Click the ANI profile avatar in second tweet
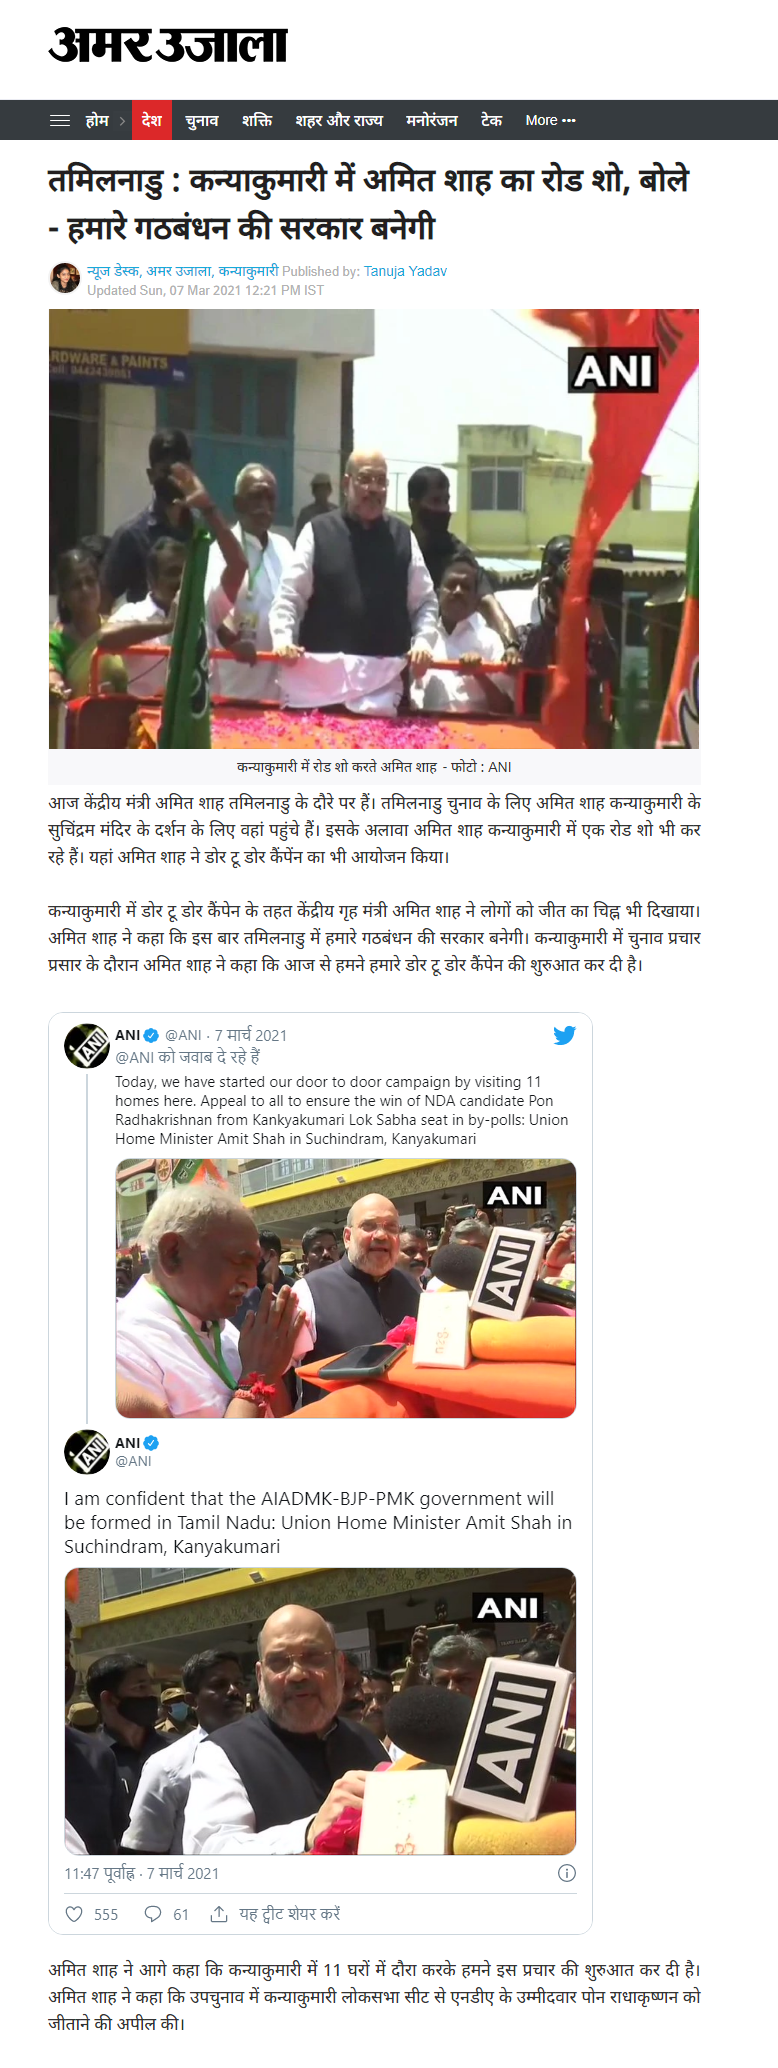Screen dimensions: 778x2068 (87, 1452)
